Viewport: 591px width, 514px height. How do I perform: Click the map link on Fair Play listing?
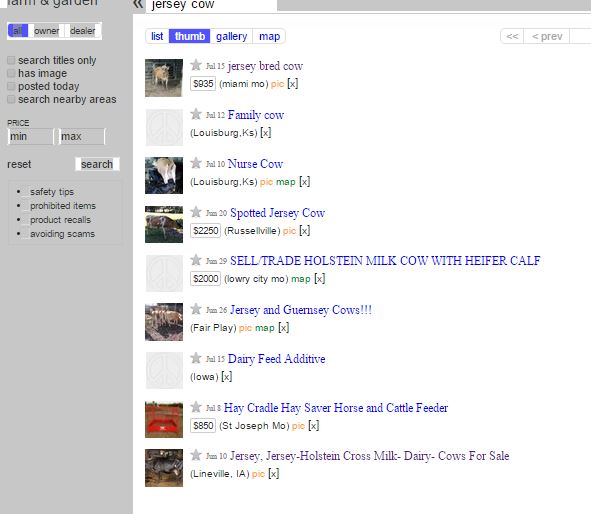(265, 328)
